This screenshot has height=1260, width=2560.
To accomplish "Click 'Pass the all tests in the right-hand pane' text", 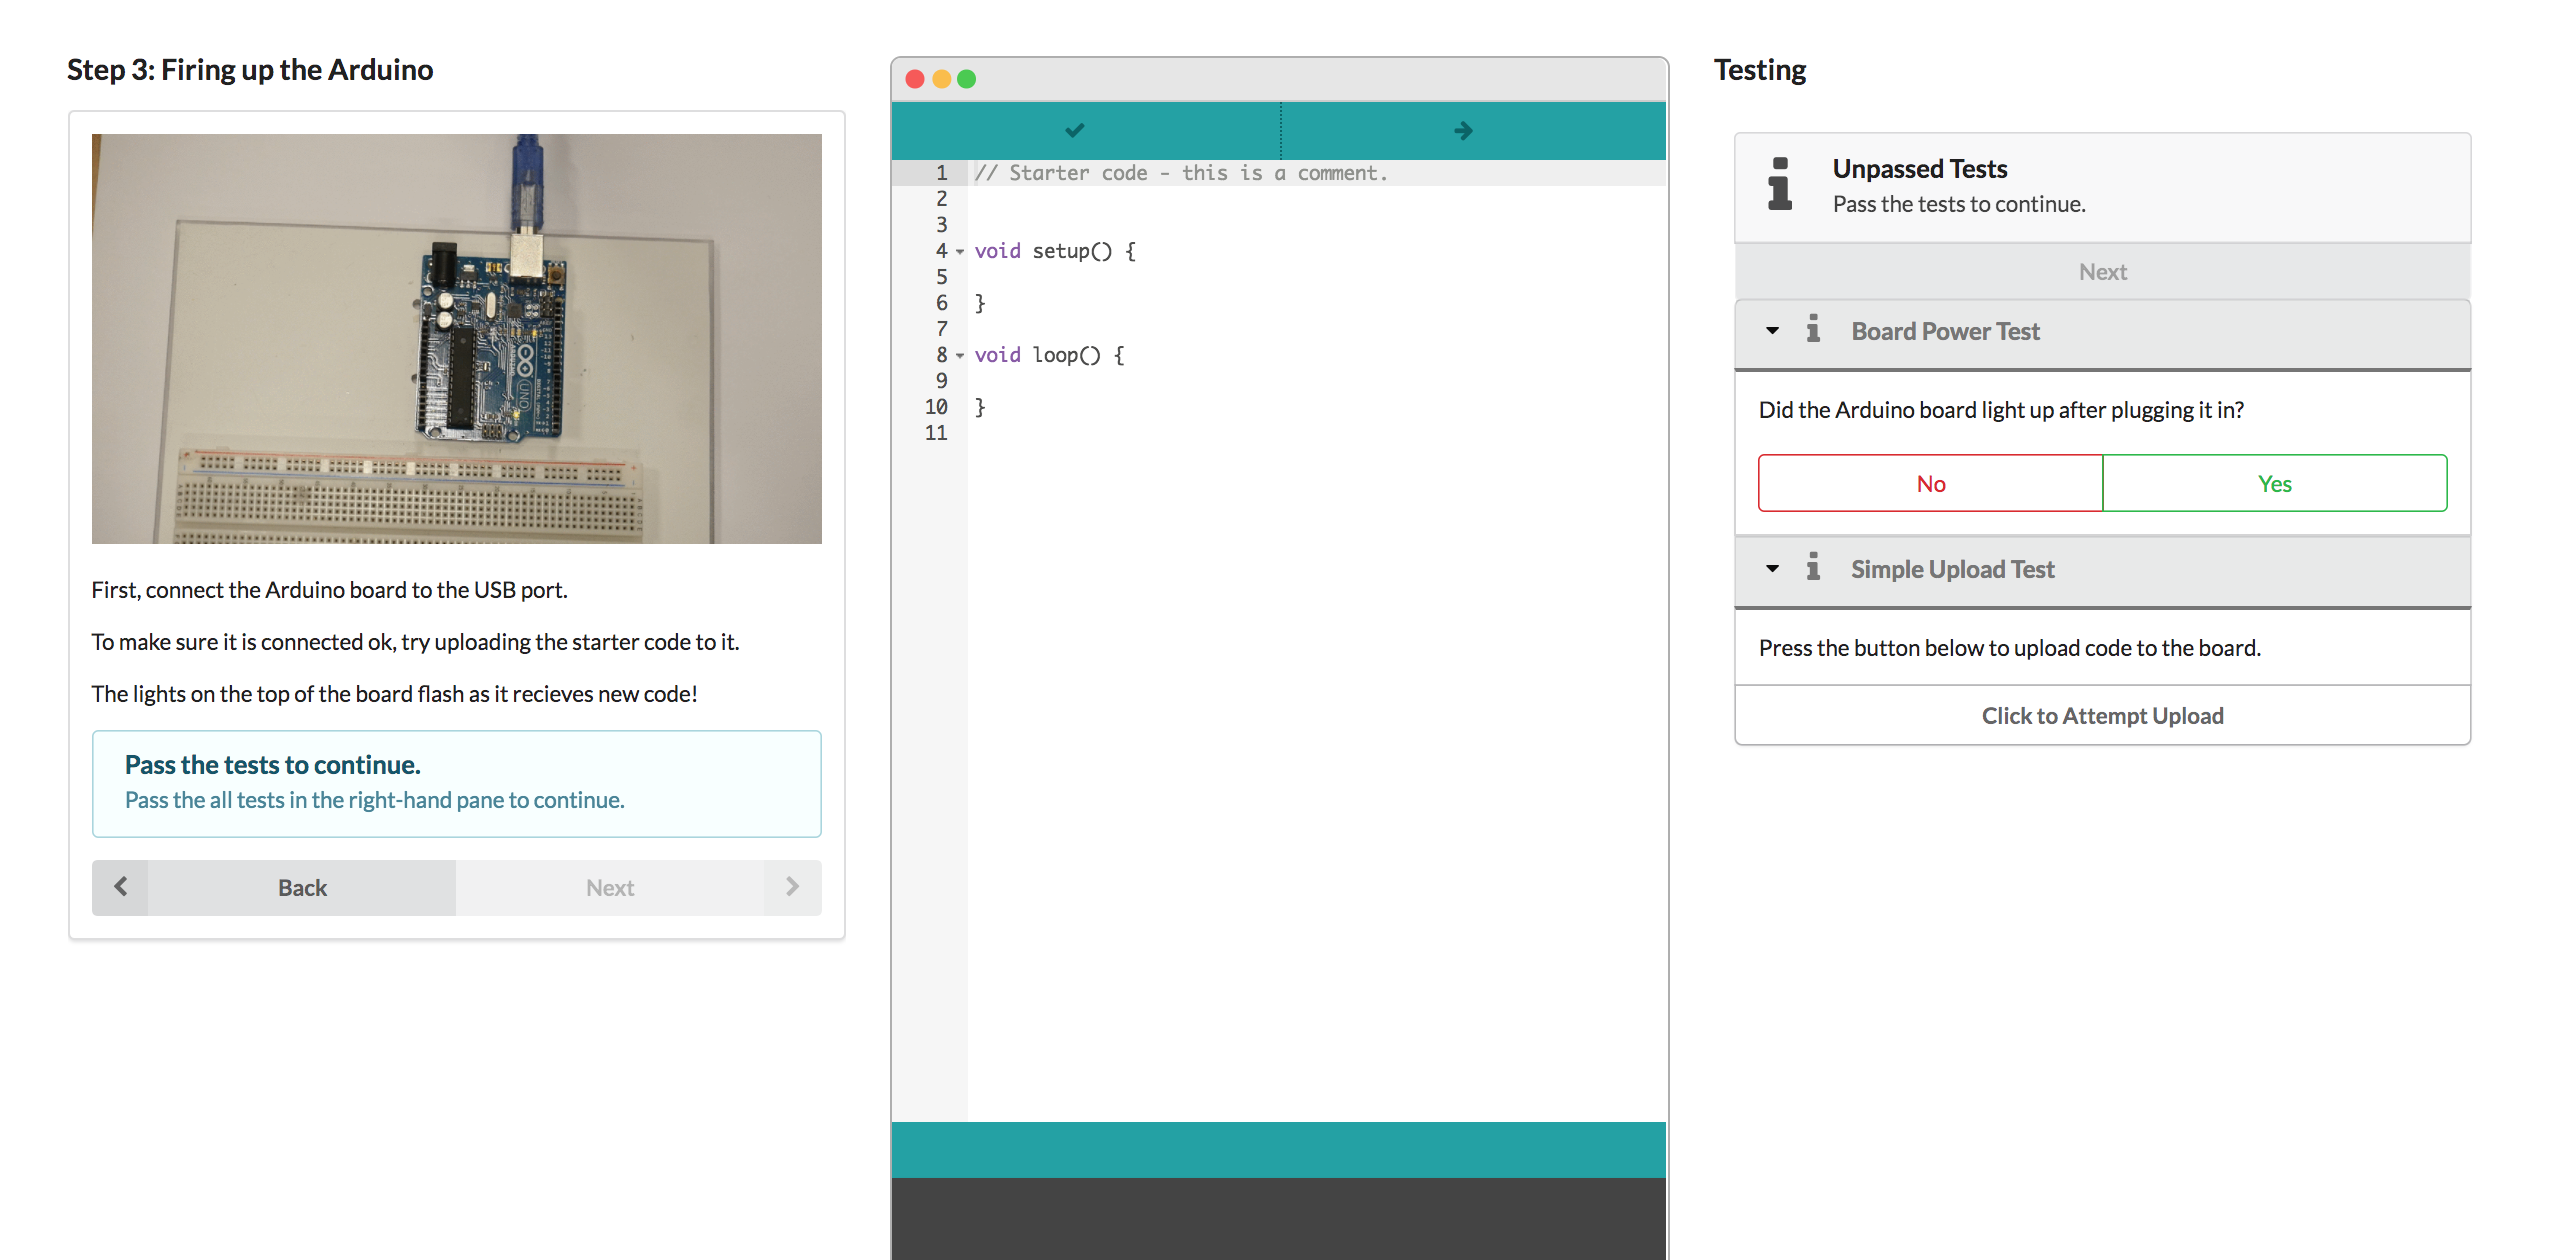I will click(374, 800).
